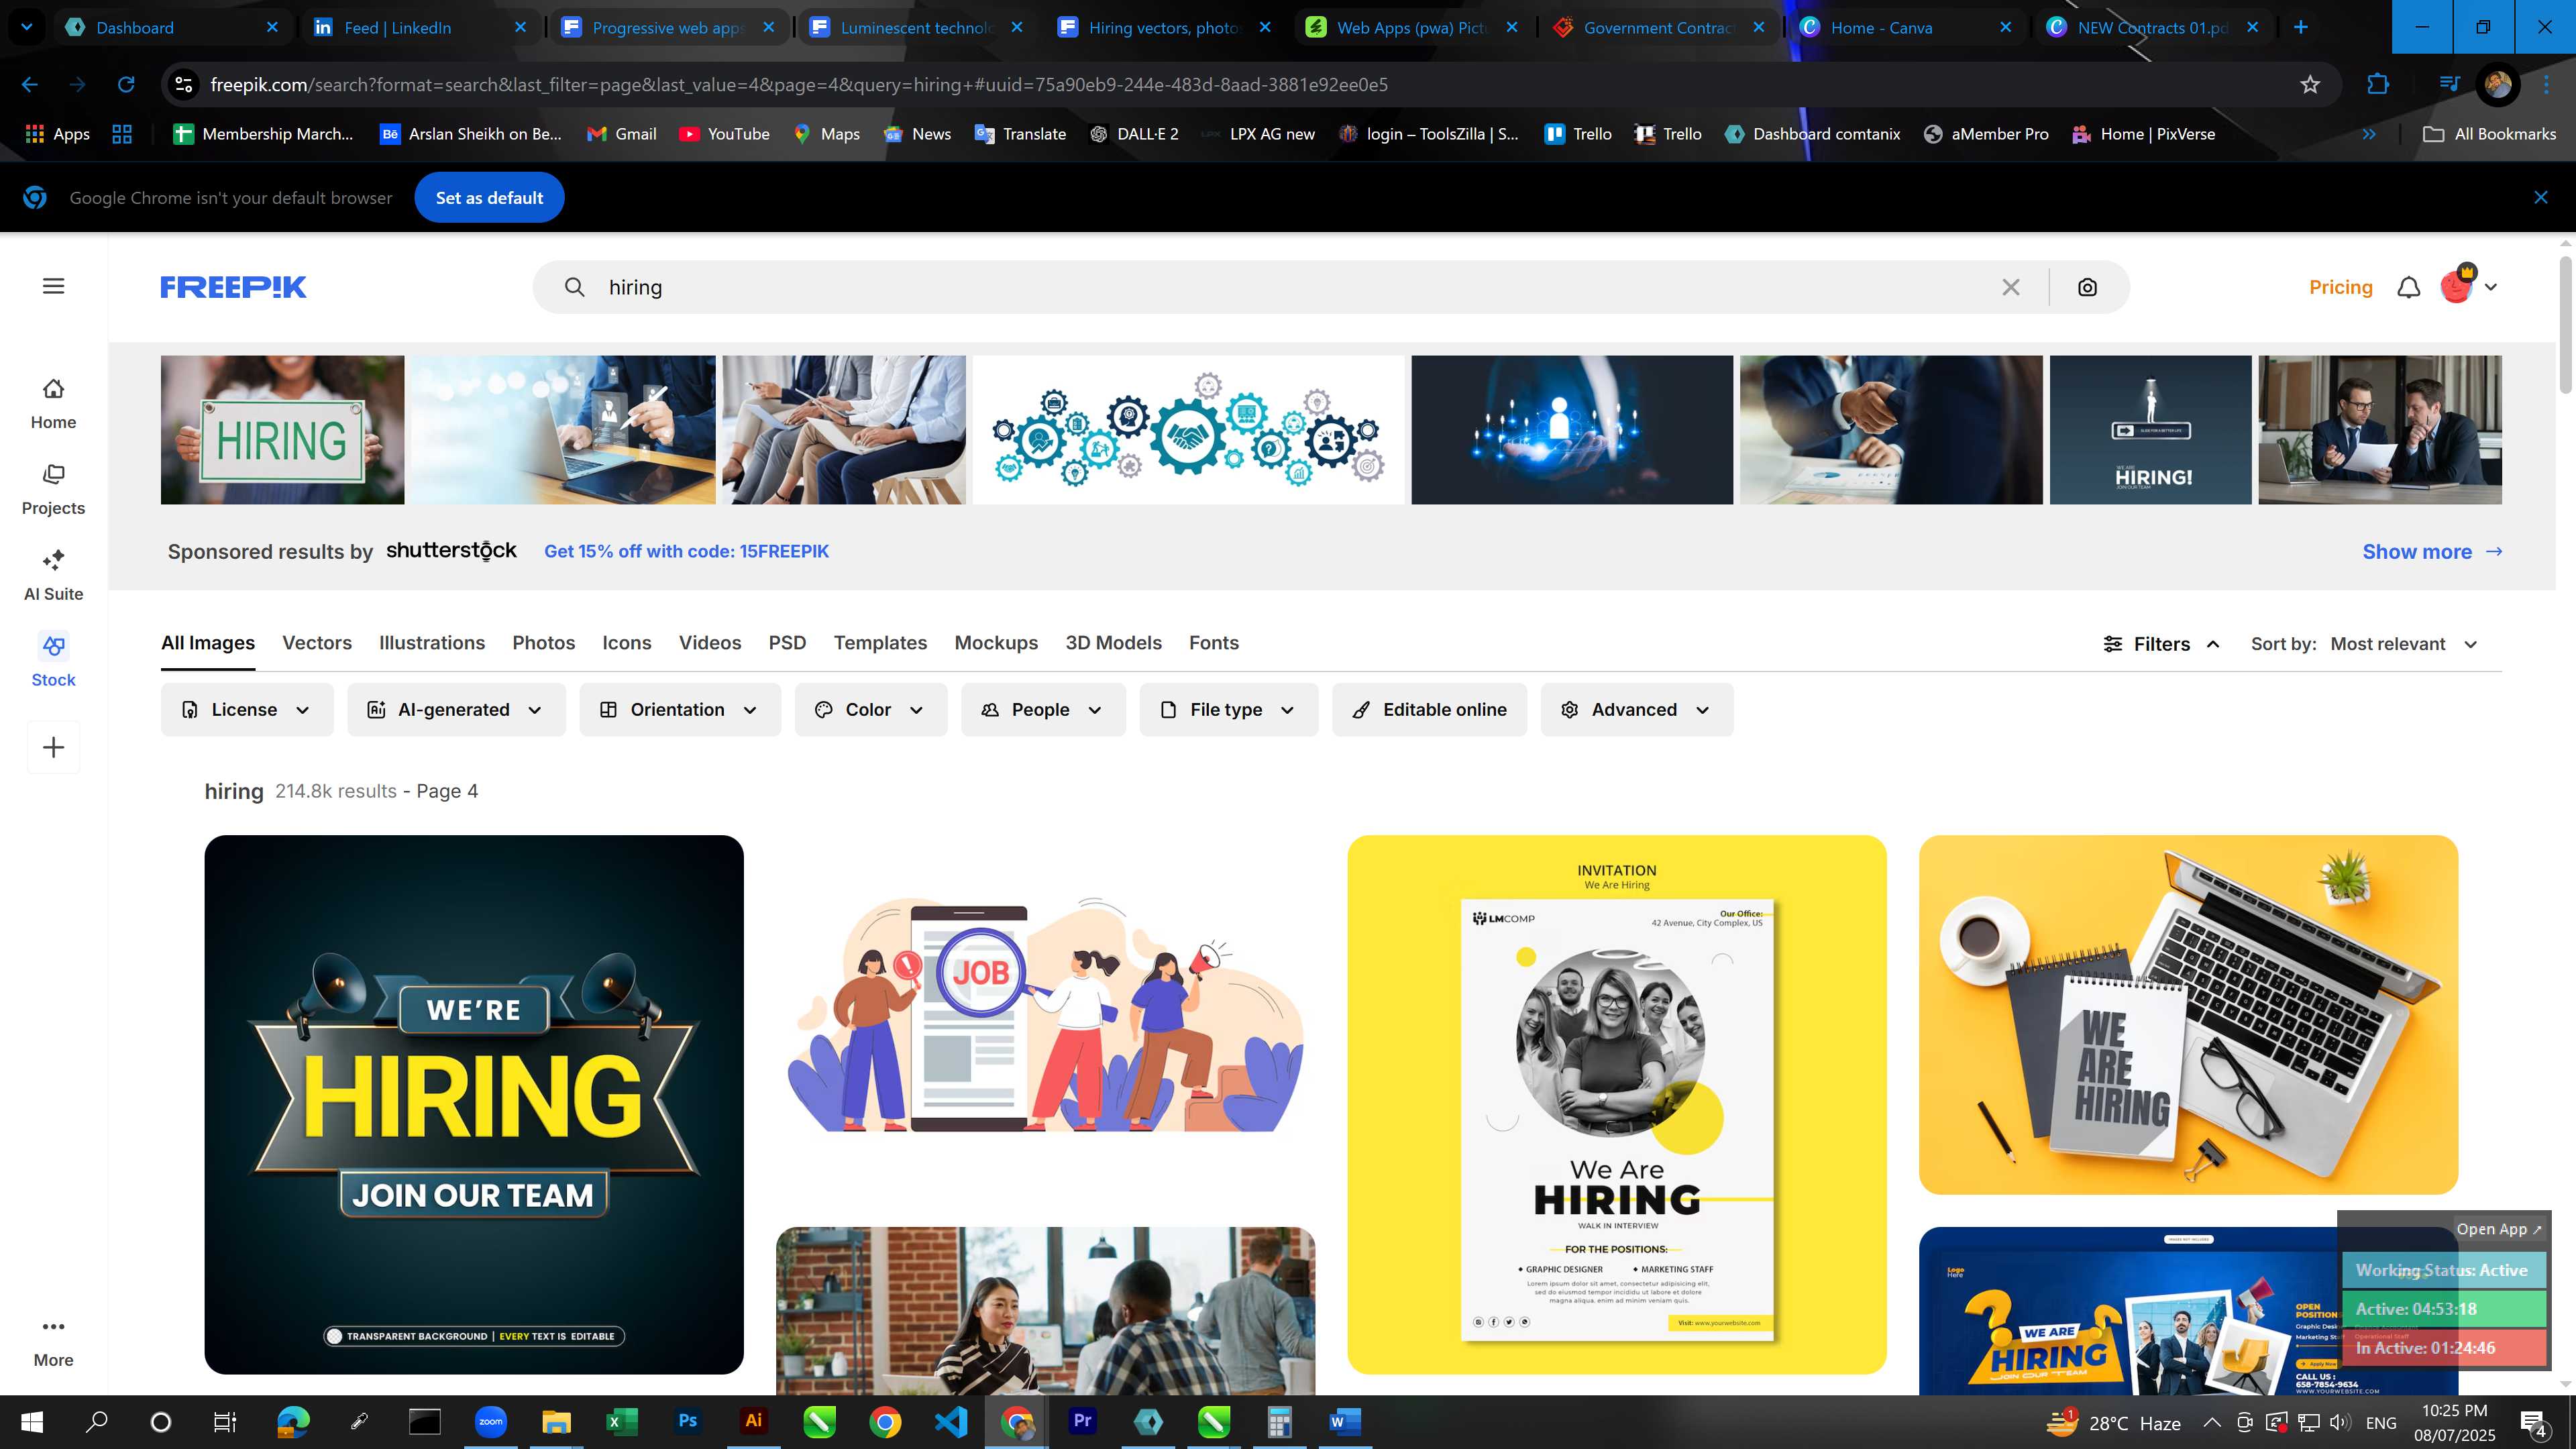Open the Open App overlay button

(2498, 1229)
